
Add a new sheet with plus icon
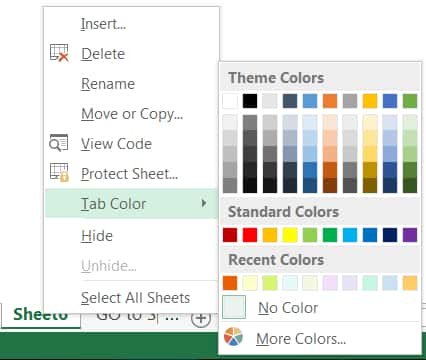tap(201, 318)
